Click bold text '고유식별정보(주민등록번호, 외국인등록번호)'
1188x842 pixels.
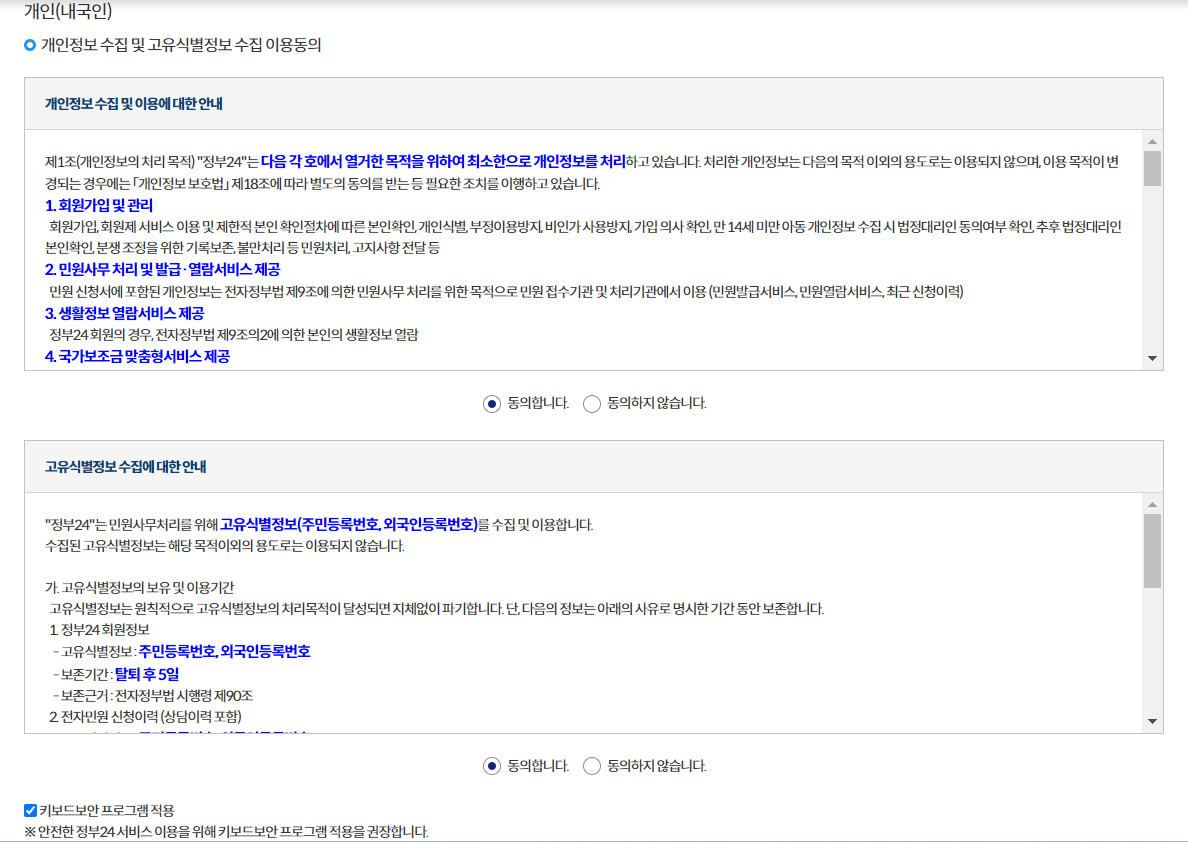coord(349,524)
